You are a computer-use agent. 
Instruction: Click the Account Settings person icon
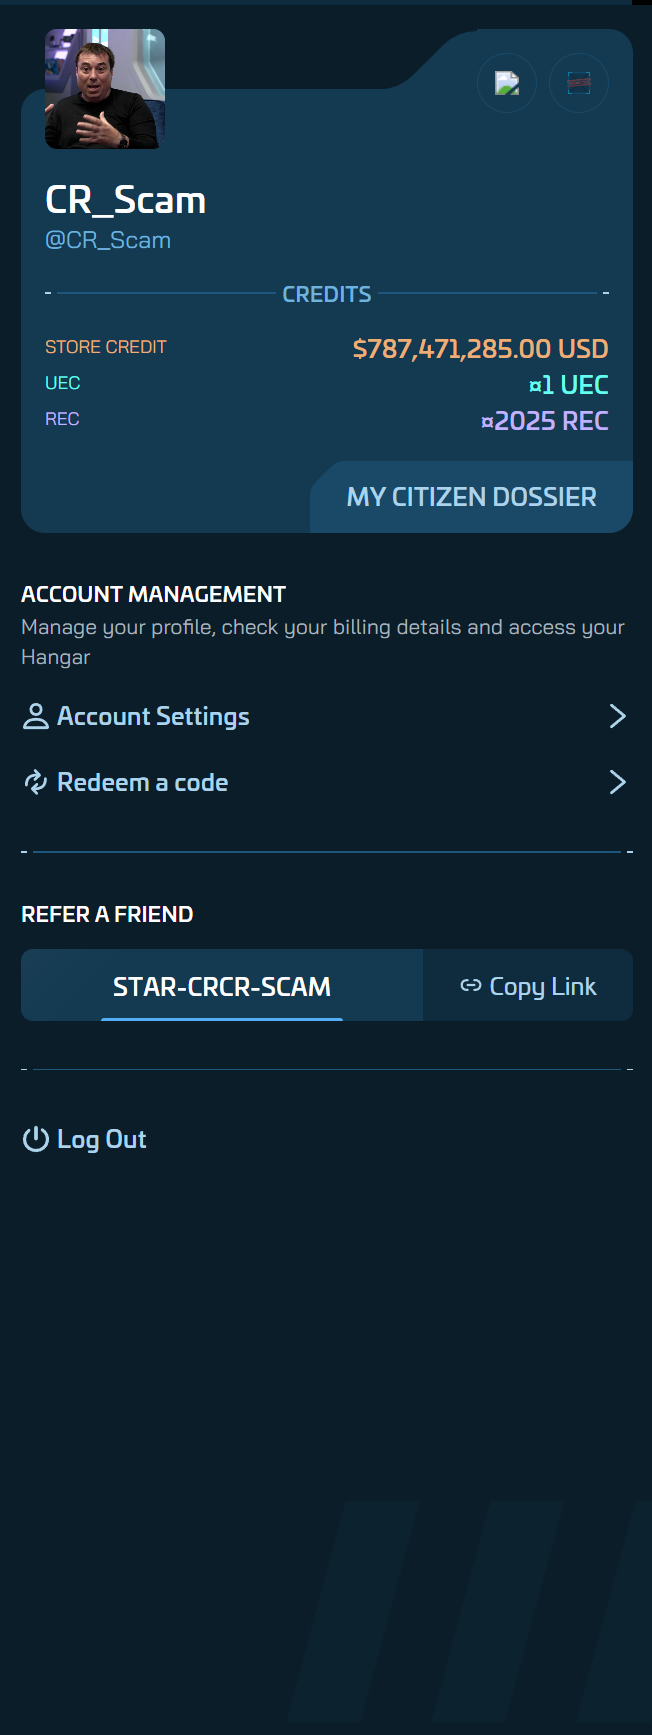[x=36, y=716]
